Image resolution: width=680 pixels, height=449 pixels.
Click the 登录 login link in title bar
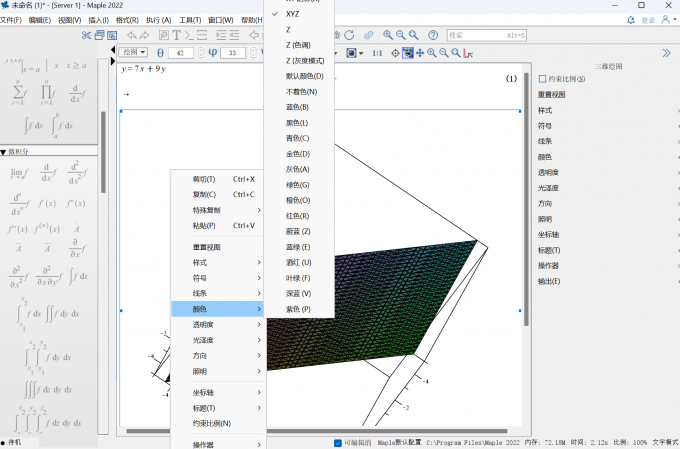(x=648, y=20)
